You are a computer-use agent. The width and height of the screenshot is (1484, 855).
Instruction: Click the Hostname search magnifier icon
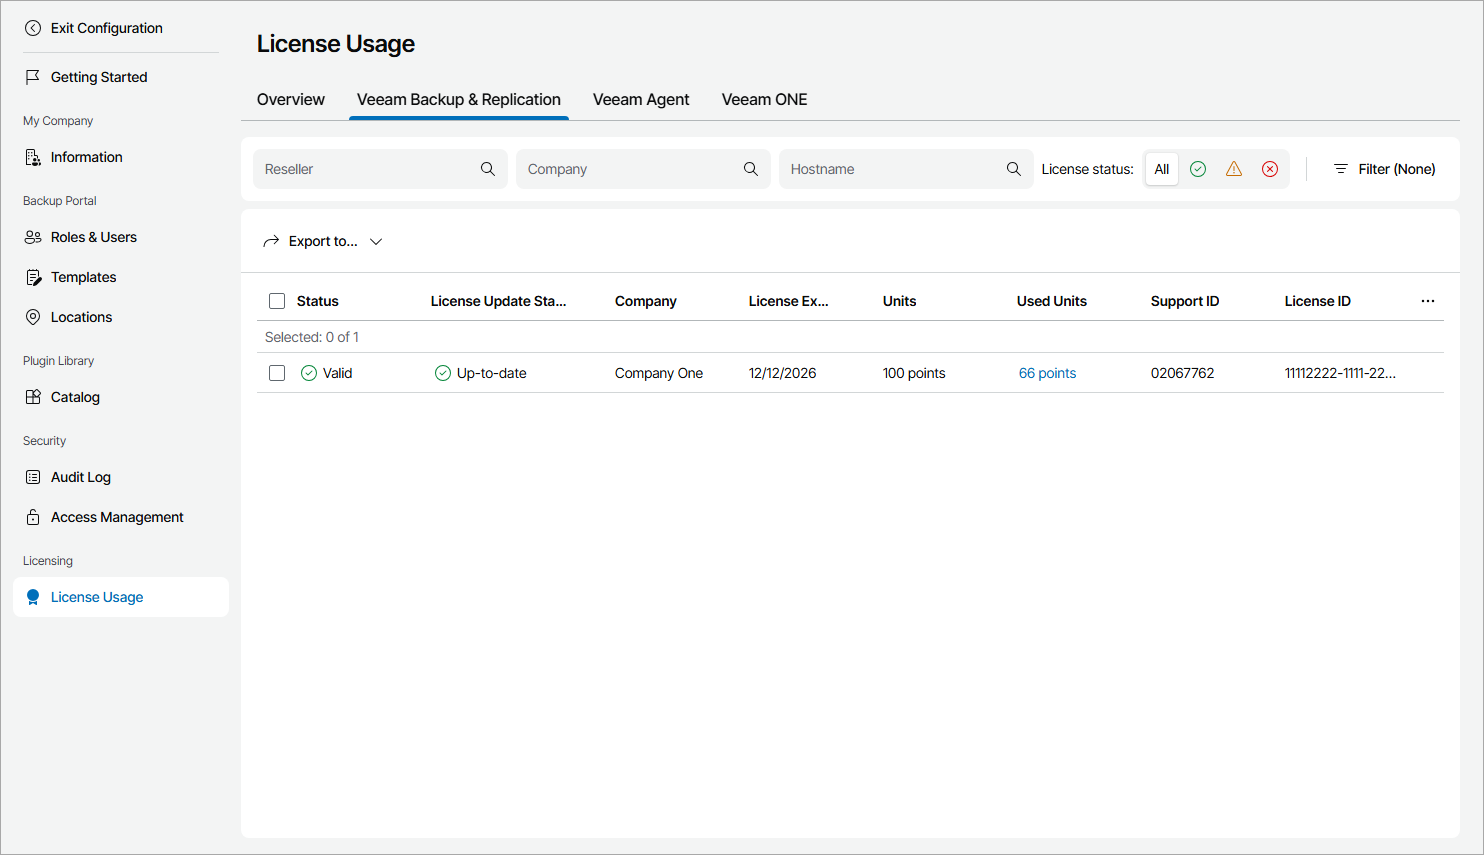point(1014,169)
